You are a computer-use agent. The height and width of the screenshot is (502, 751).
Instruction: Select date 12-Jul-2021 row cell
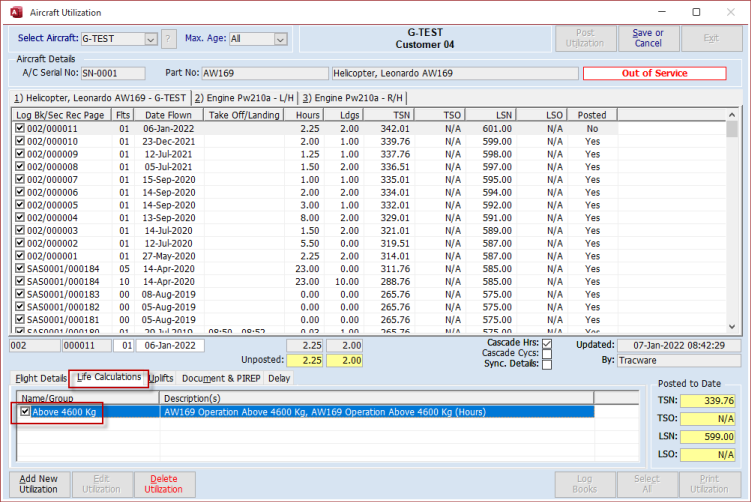pos(169,154)
